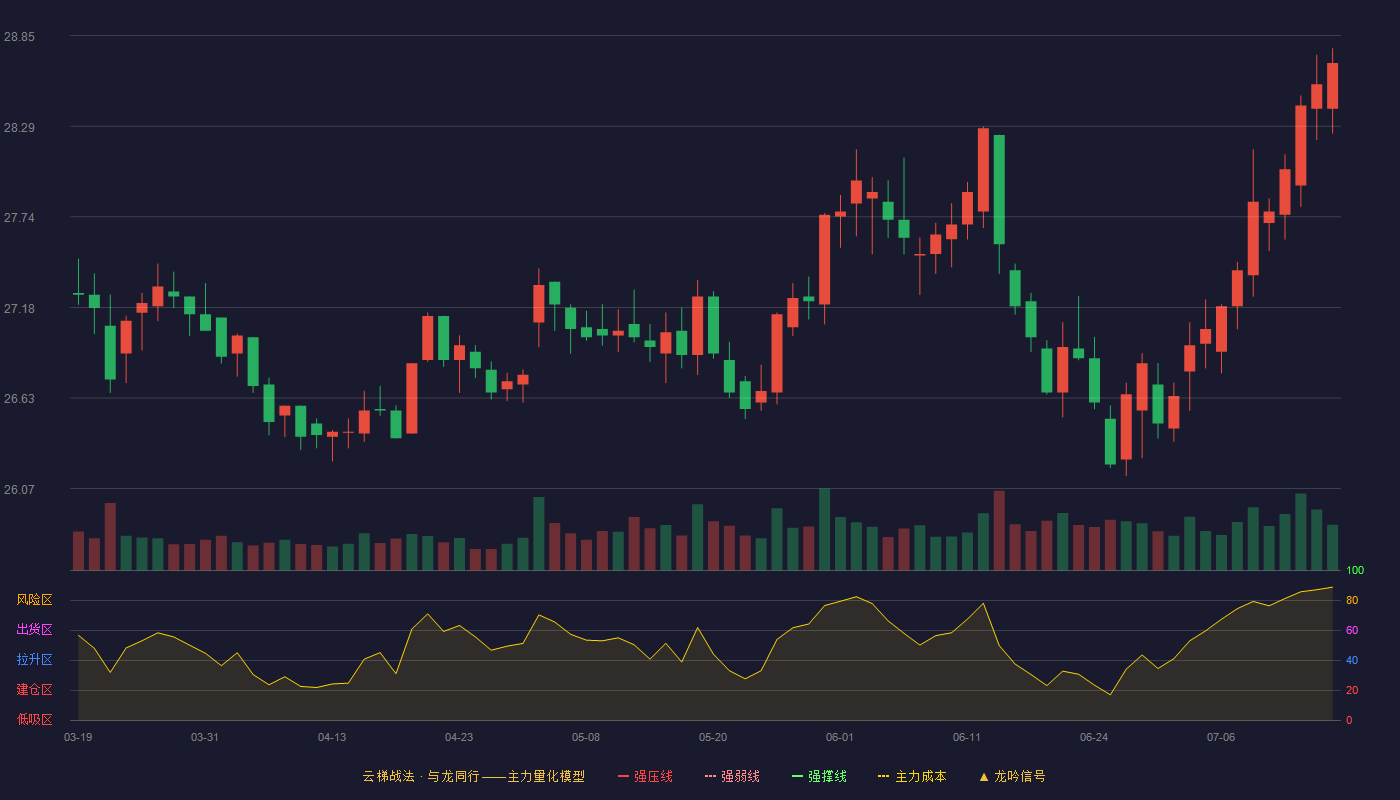The image size is (1400, 800).
Task: Select the 05-20 date label
Action: pos(713,737)
